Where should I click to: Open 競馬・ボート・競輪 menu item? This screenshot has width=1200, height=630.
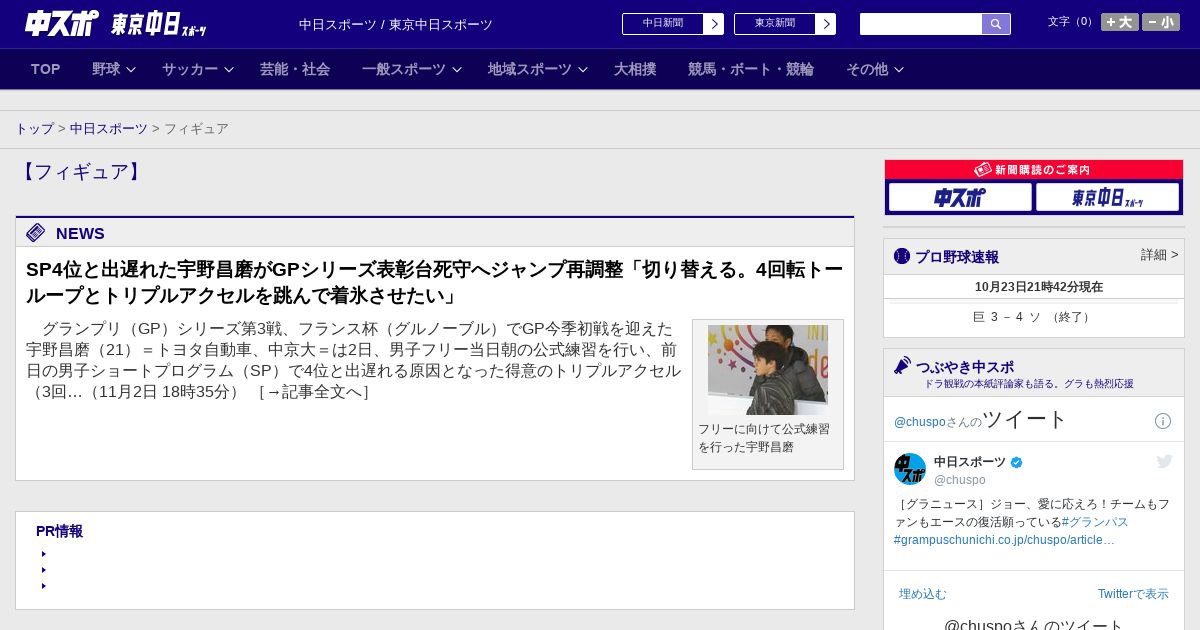point(751,69)
